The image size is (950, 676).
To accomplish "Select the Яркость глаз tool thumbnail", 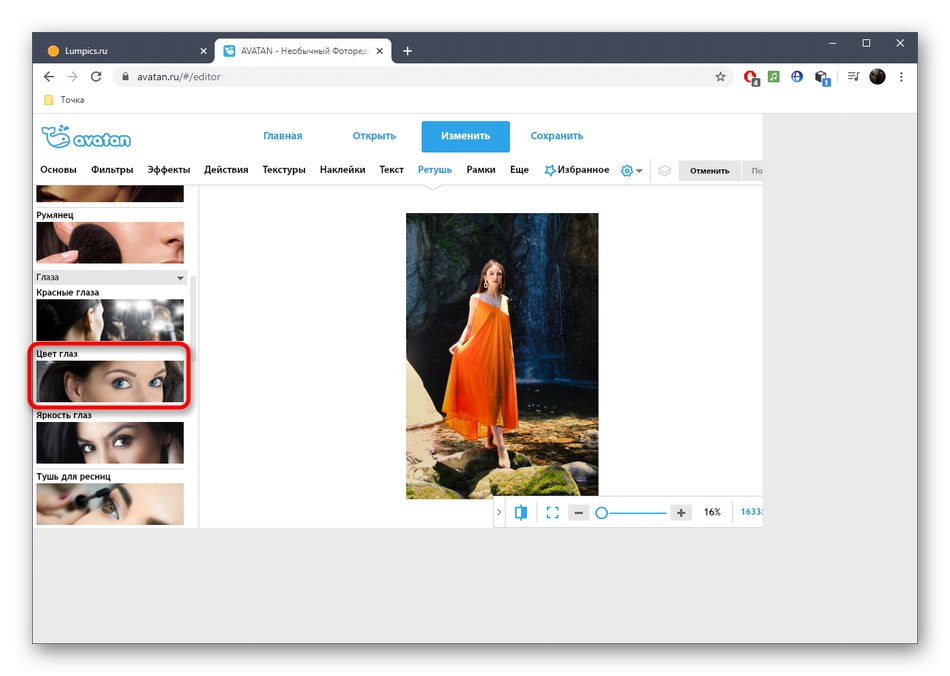I will 110,443.
